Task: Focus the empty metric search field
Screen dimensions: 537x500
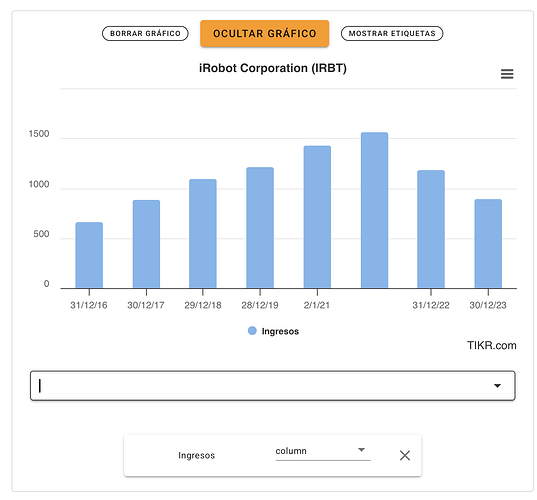Action: pyautogui.click(x=273, y=386)
